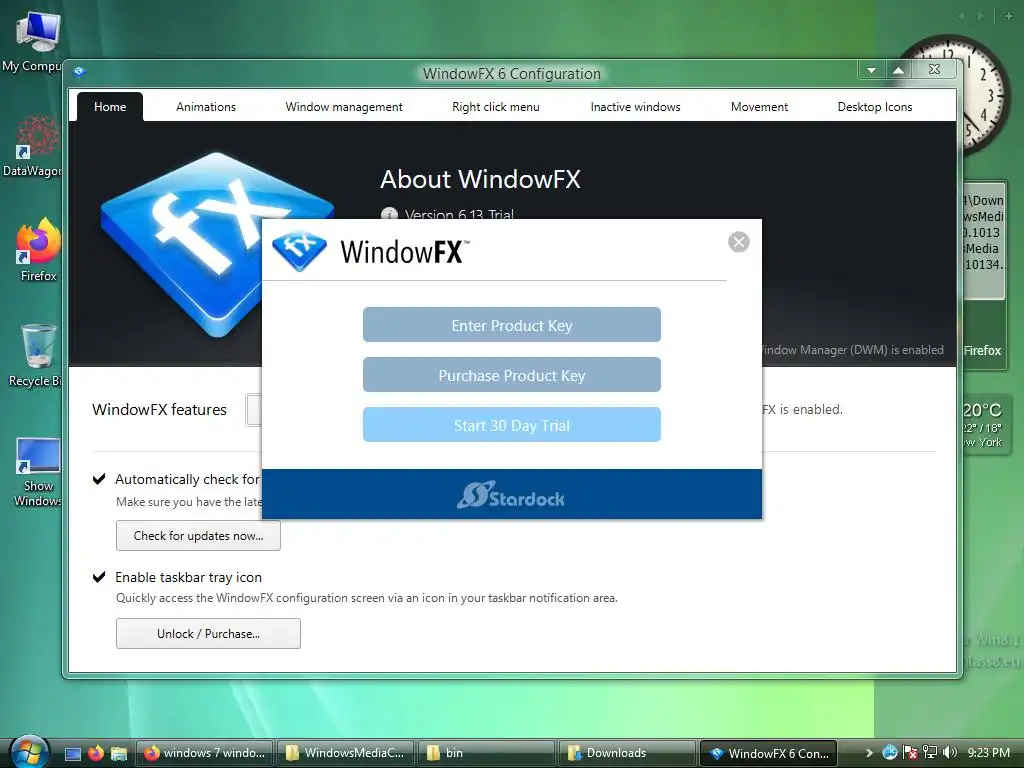Open the Movement tab
The width and height of the screenshot is (1024, 768).
pyautogui.click(x=759, y=106)
